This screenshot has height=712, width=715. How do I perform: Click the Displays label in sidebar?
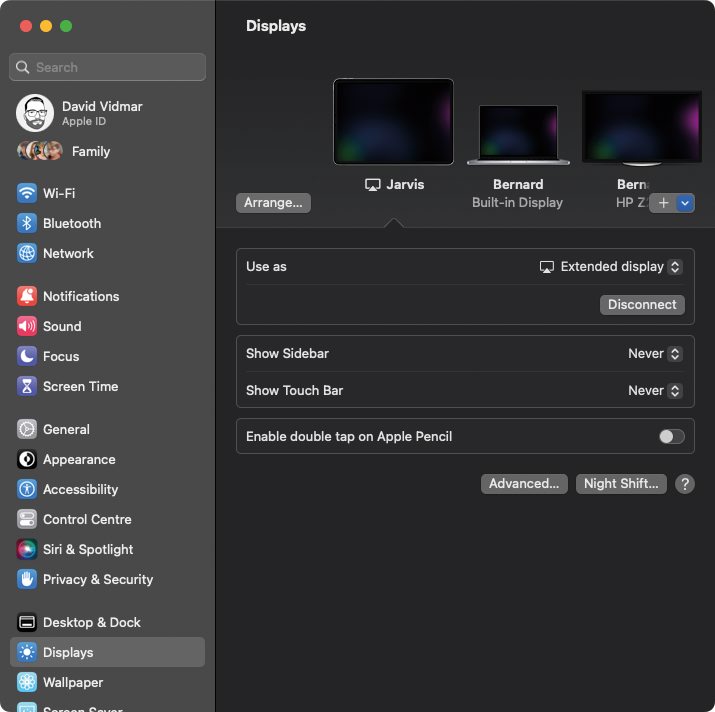coord(68,652)
